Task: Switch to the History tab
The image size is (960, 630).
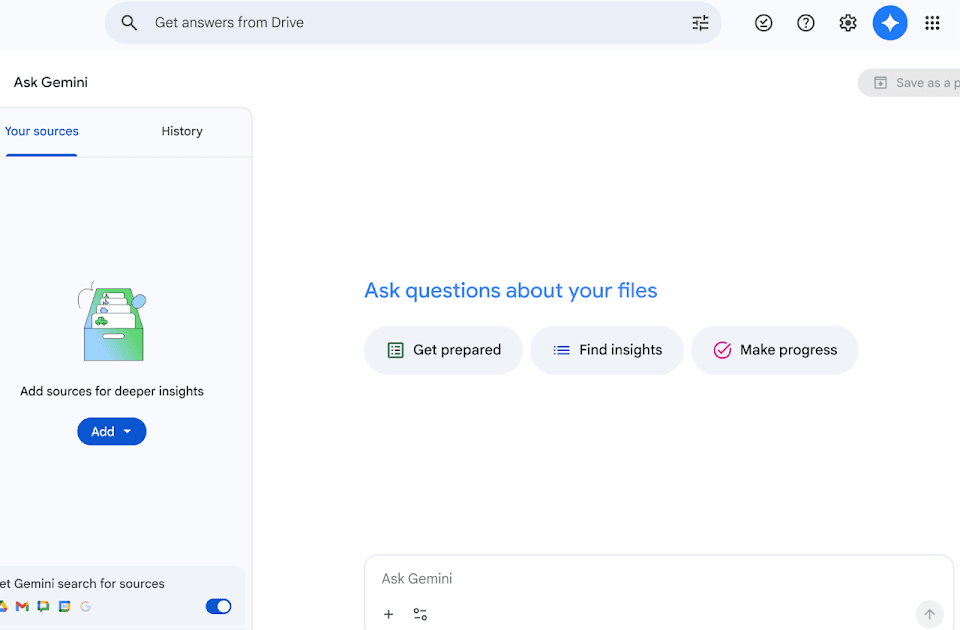Action: pyautogui.click(x=182, y=131)
